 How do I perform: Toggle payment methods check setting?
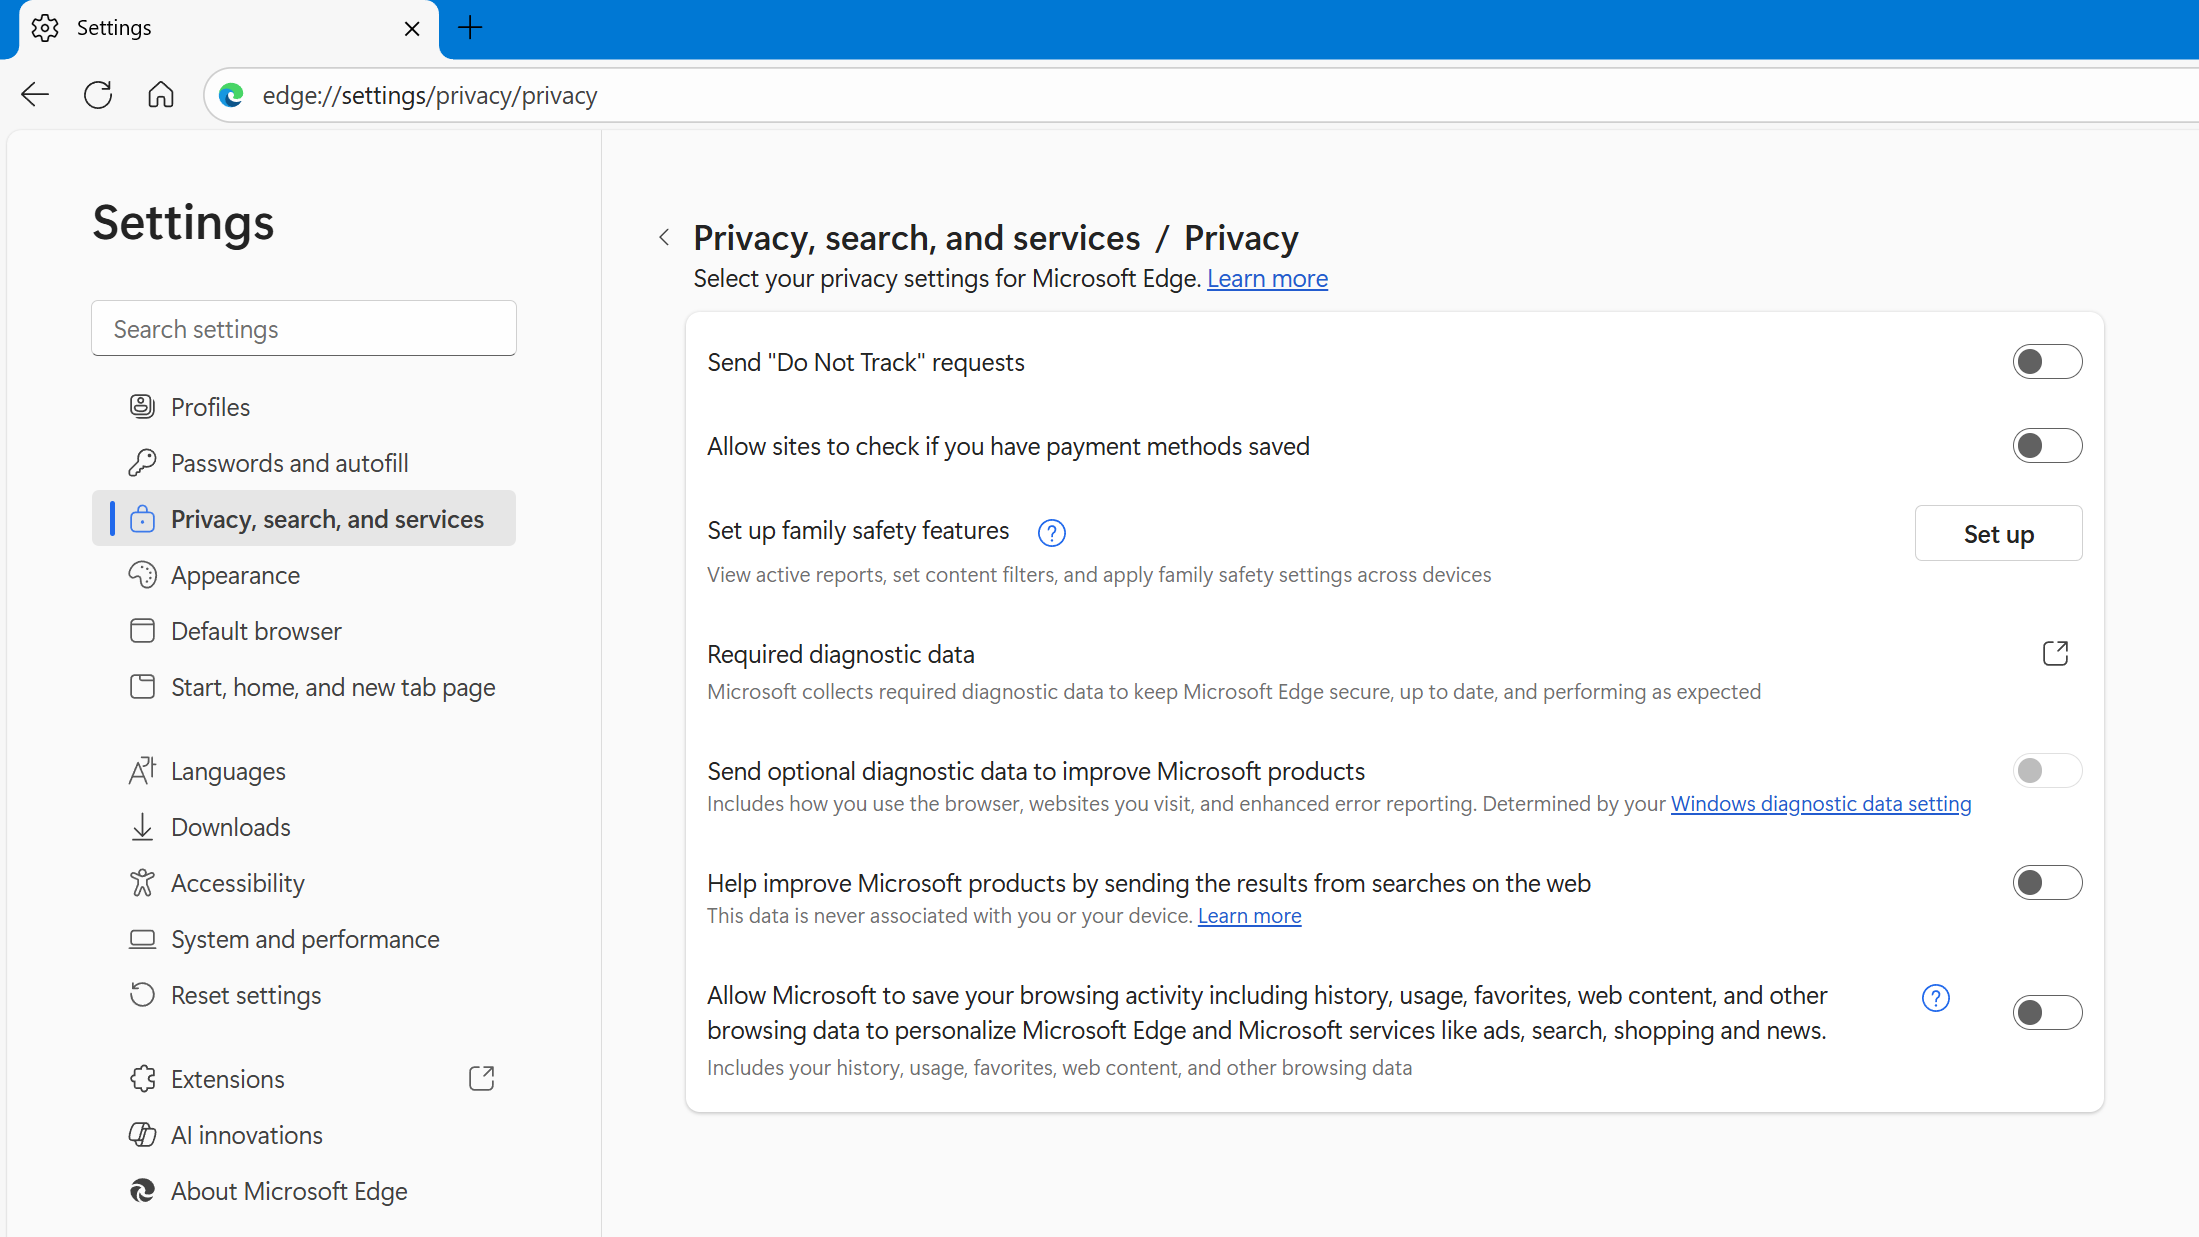tap(2046, 446)
